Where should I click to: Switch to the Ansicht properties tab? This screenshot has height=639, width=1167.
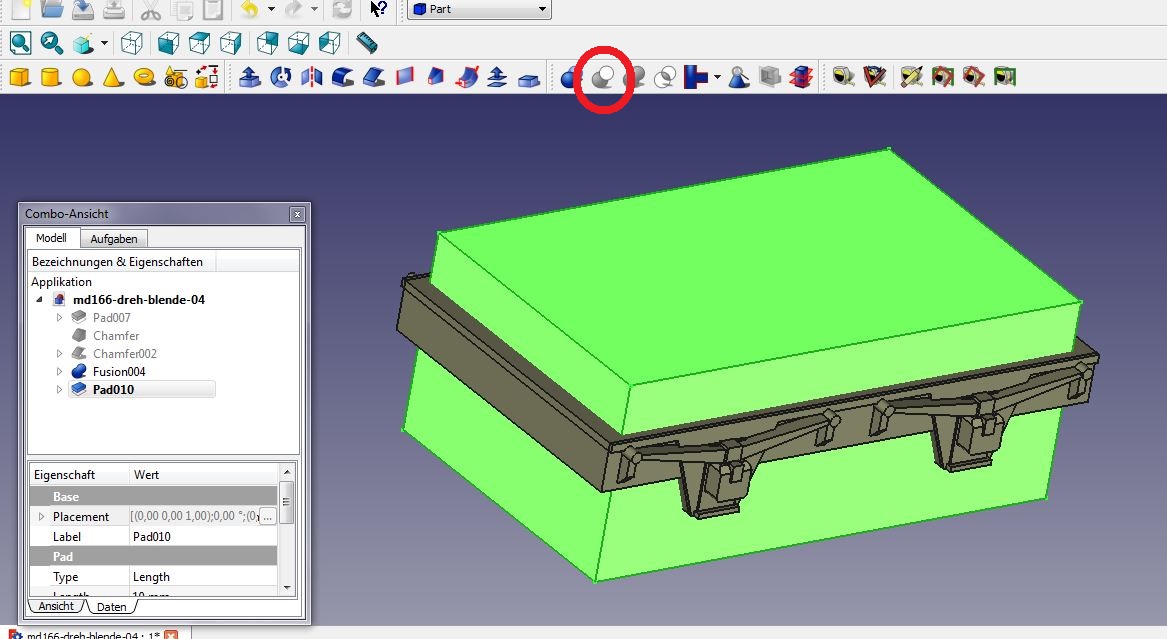[x=56, y=606]
